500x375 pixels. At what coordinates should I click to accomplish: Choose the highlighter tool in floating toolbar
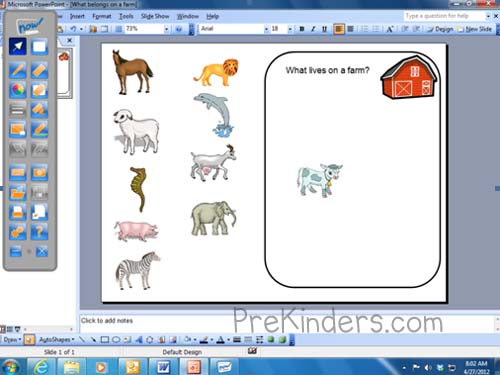pyautogui.click(x=39, y=70)
